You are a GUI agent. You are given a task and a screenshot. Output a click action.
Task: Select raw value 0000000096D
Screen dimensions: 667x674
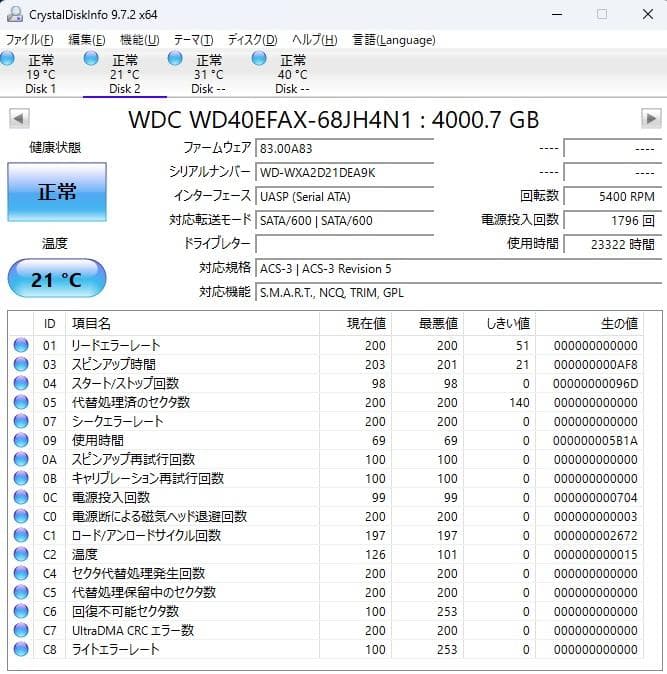click(x=595, y=383)
